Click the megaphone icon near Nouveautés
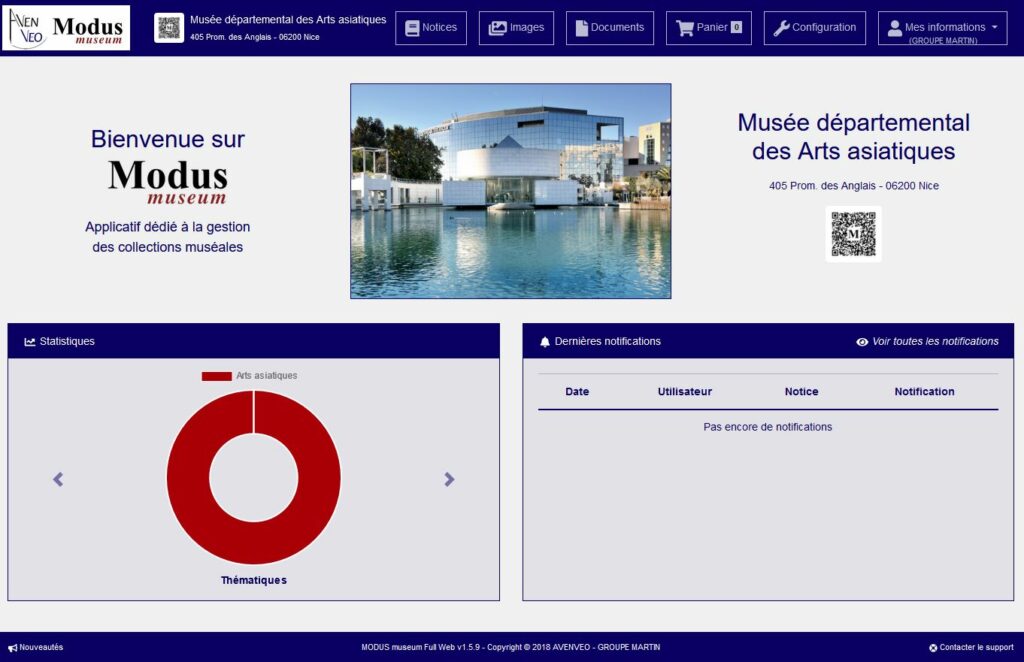 tap(13, 648)
